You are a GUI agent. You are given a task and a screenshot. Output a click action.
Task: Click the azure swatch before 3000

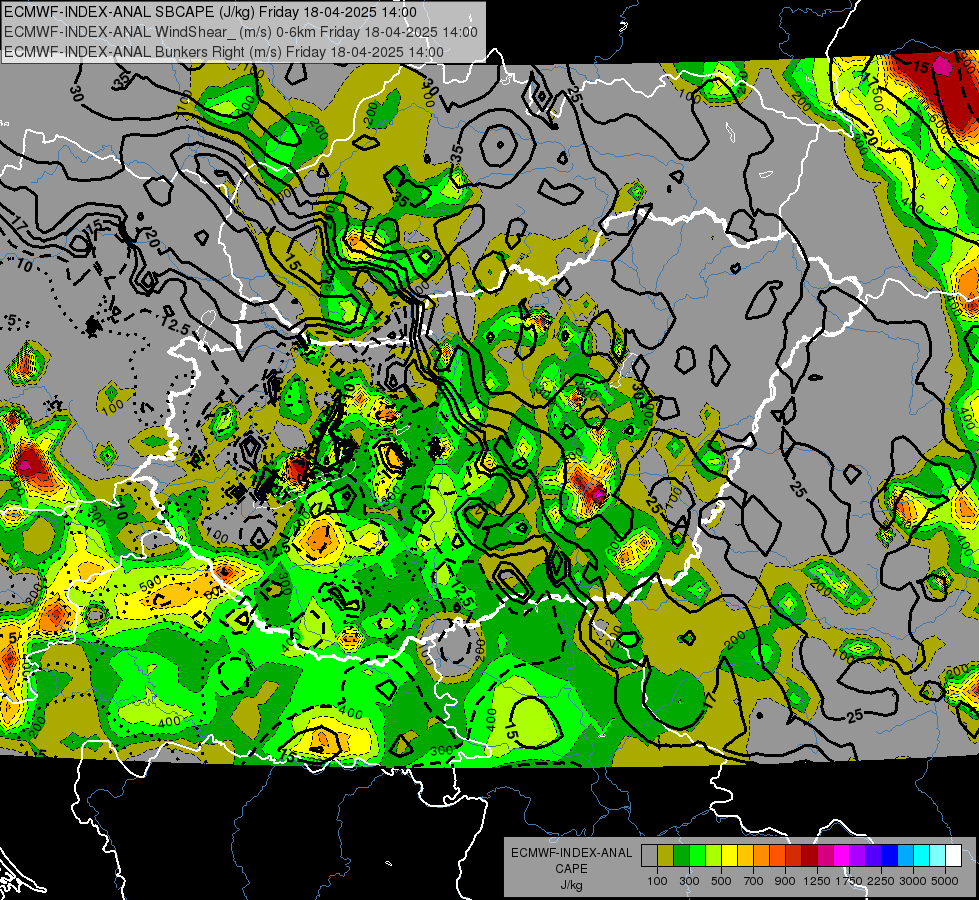click(905, 856)
